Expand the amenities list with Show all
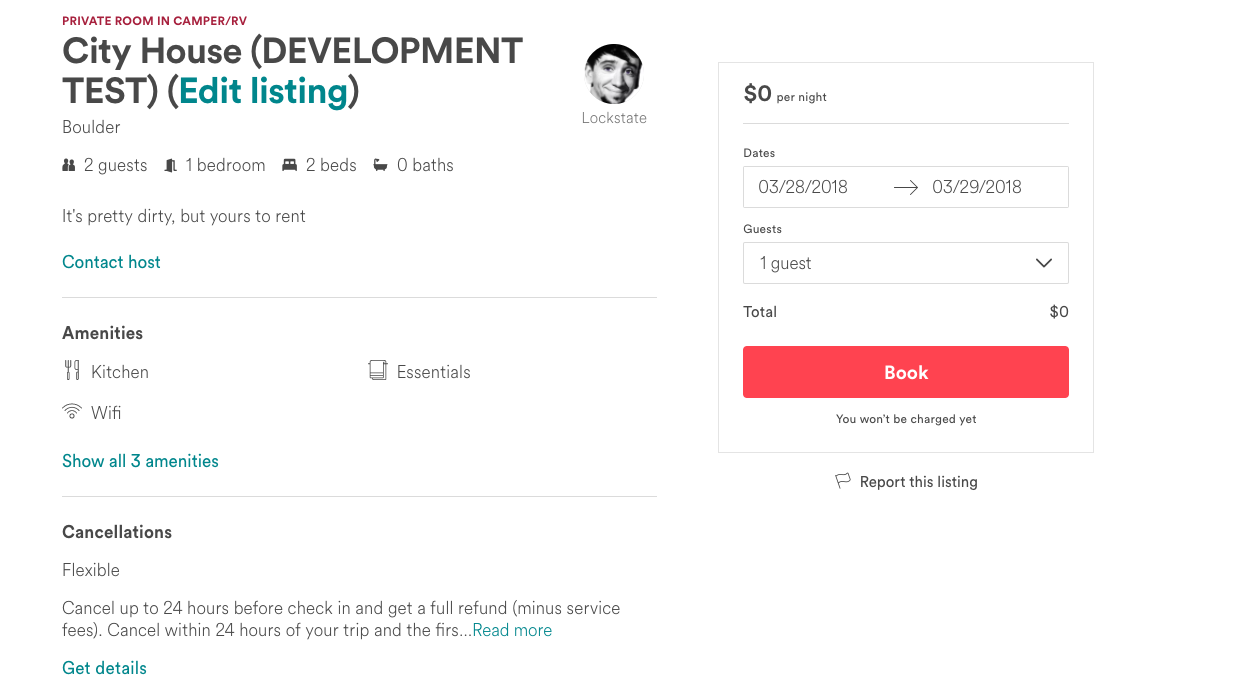 point(140,461)
